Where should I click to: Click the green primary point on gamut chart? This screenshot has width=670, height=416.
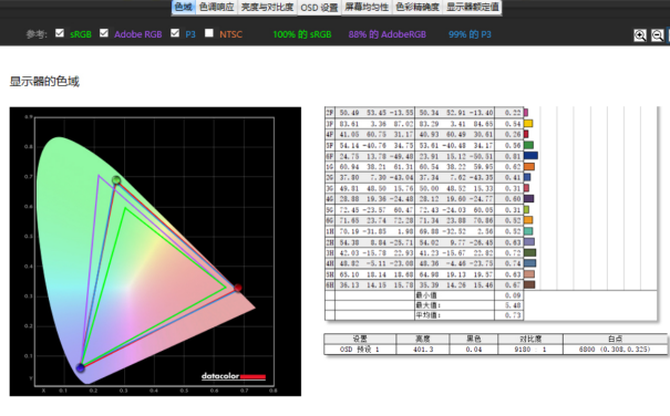tap(117, 181)
